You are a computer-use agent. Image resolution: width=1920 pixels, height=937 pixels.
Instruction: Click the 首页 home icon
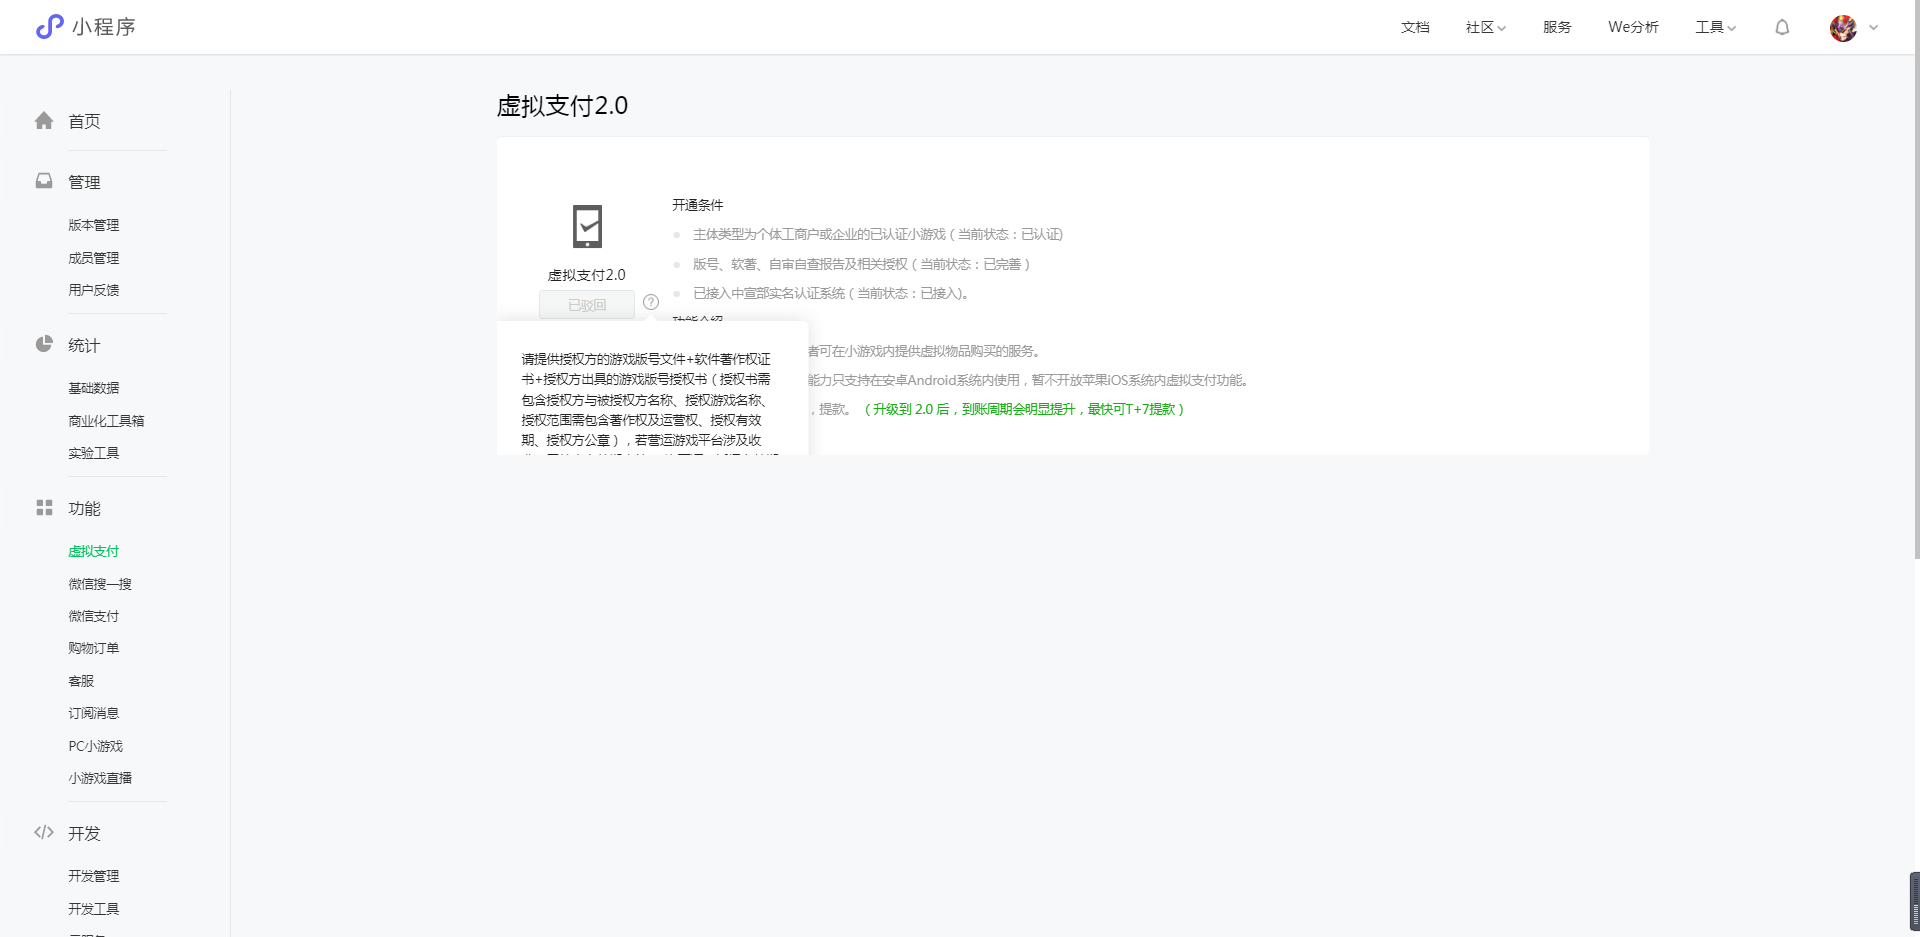click(x=44, y=121)
